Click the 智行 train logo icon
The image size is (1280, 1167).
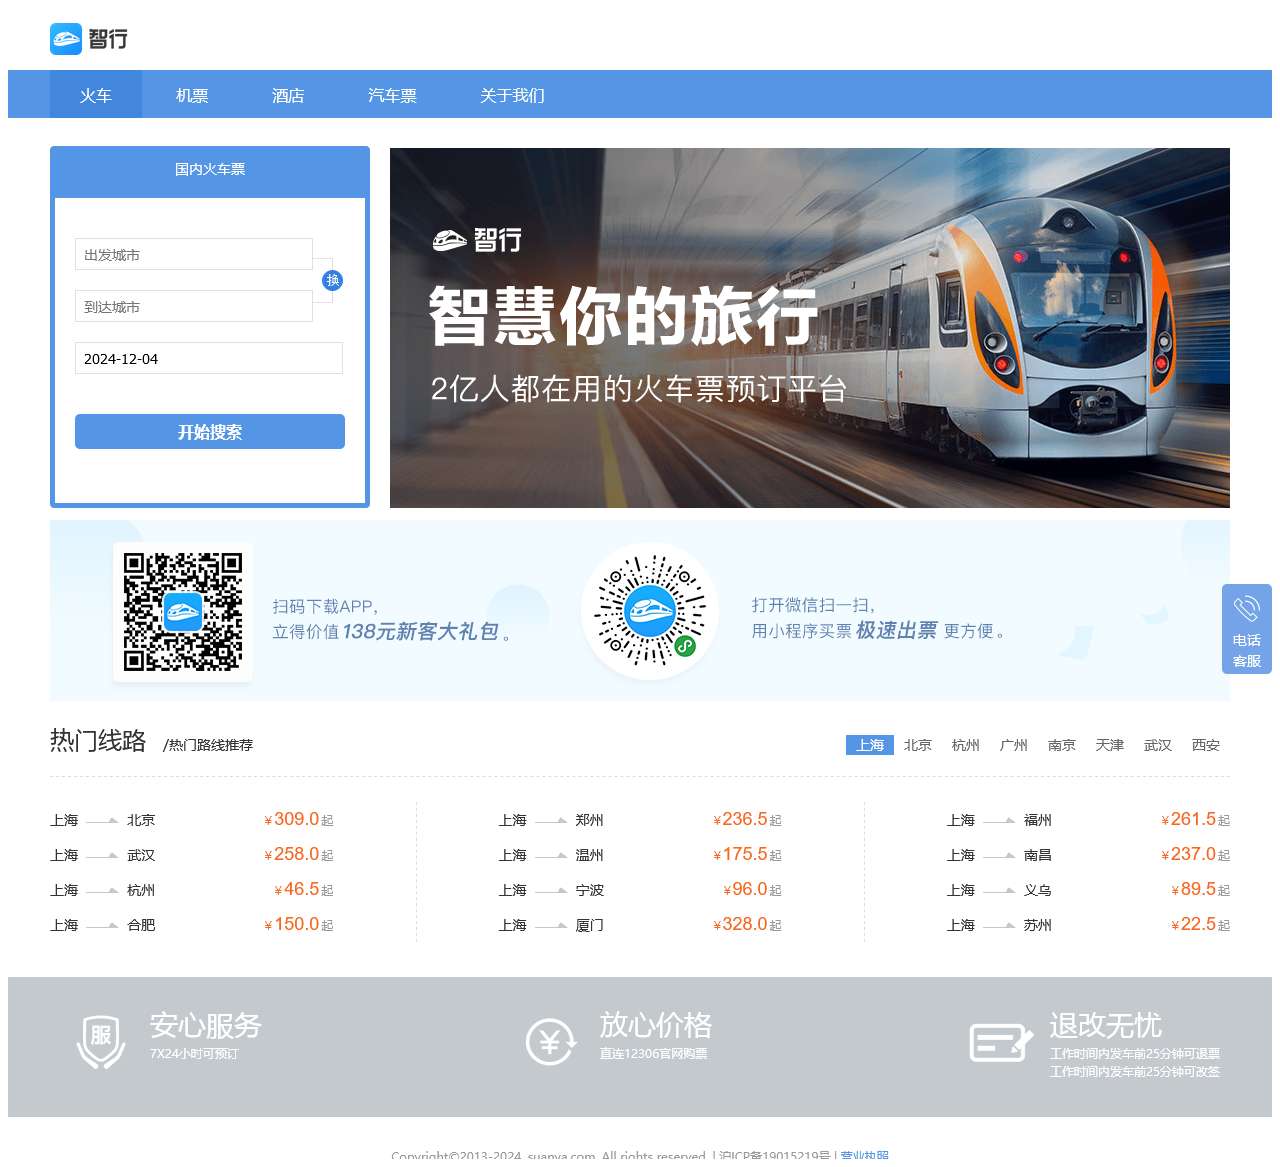(66, 39)
